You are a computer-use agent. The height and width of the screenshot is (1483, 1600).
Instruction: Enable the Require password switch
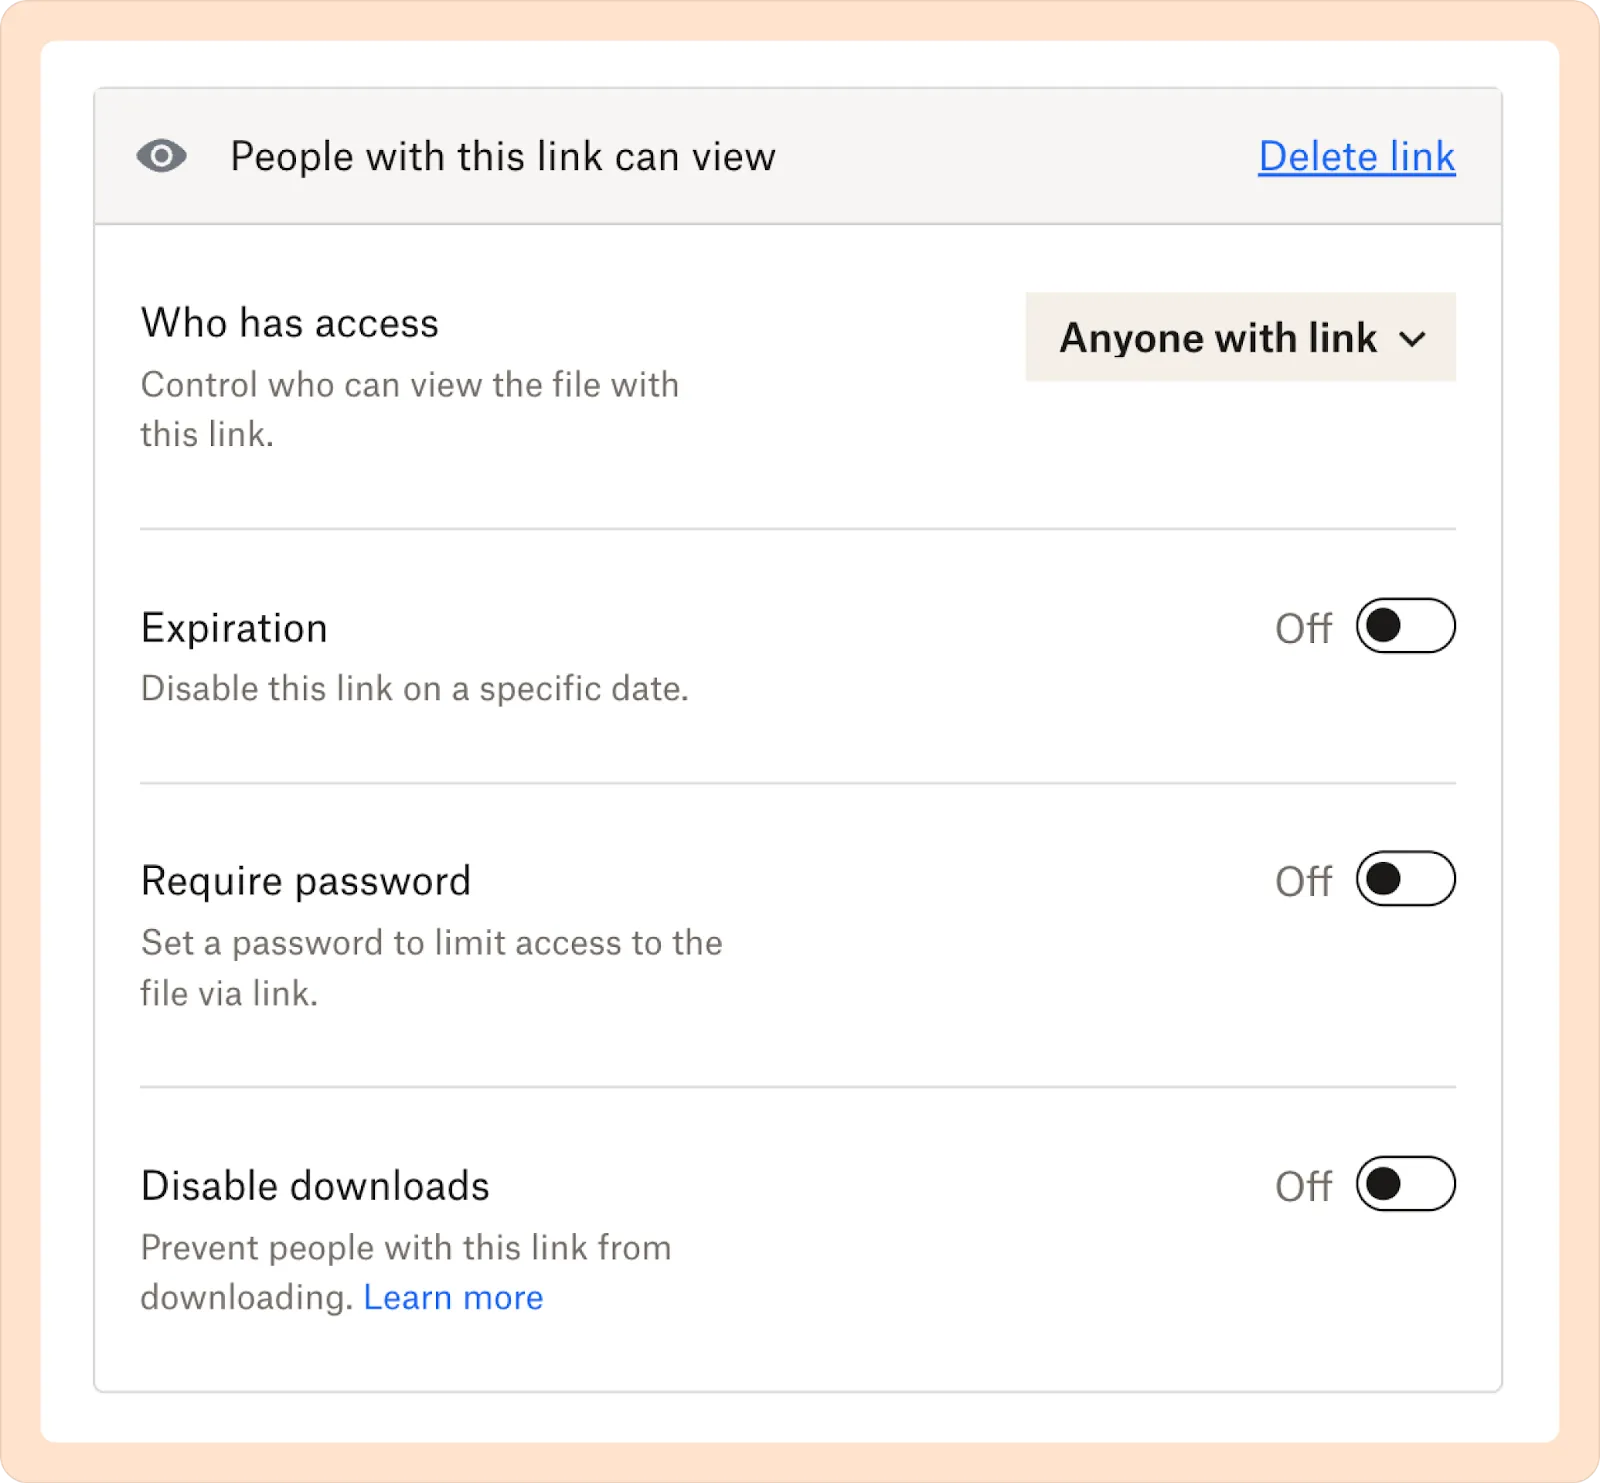[1405, 879]
